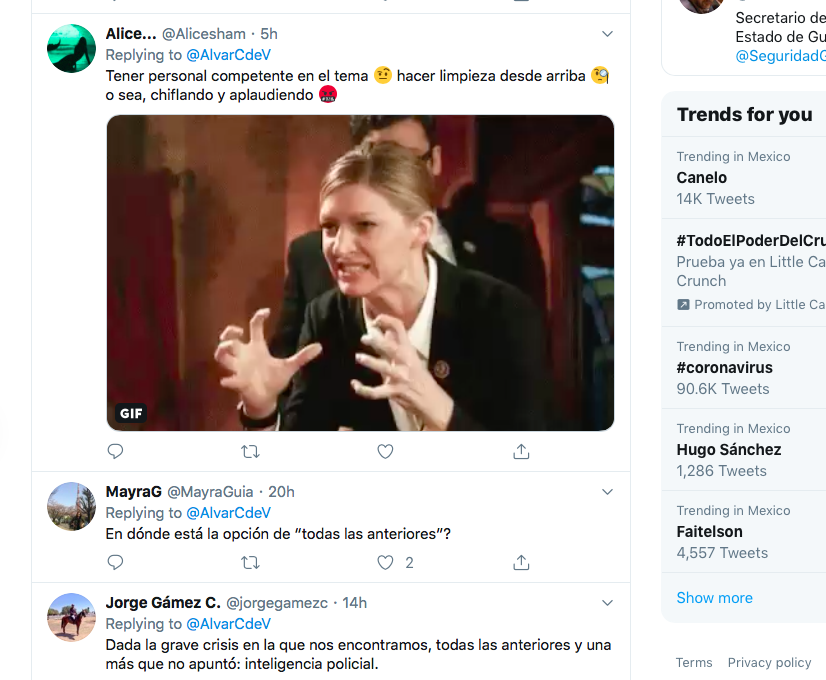Open Alicesham's profile avatar

[71, 48]
